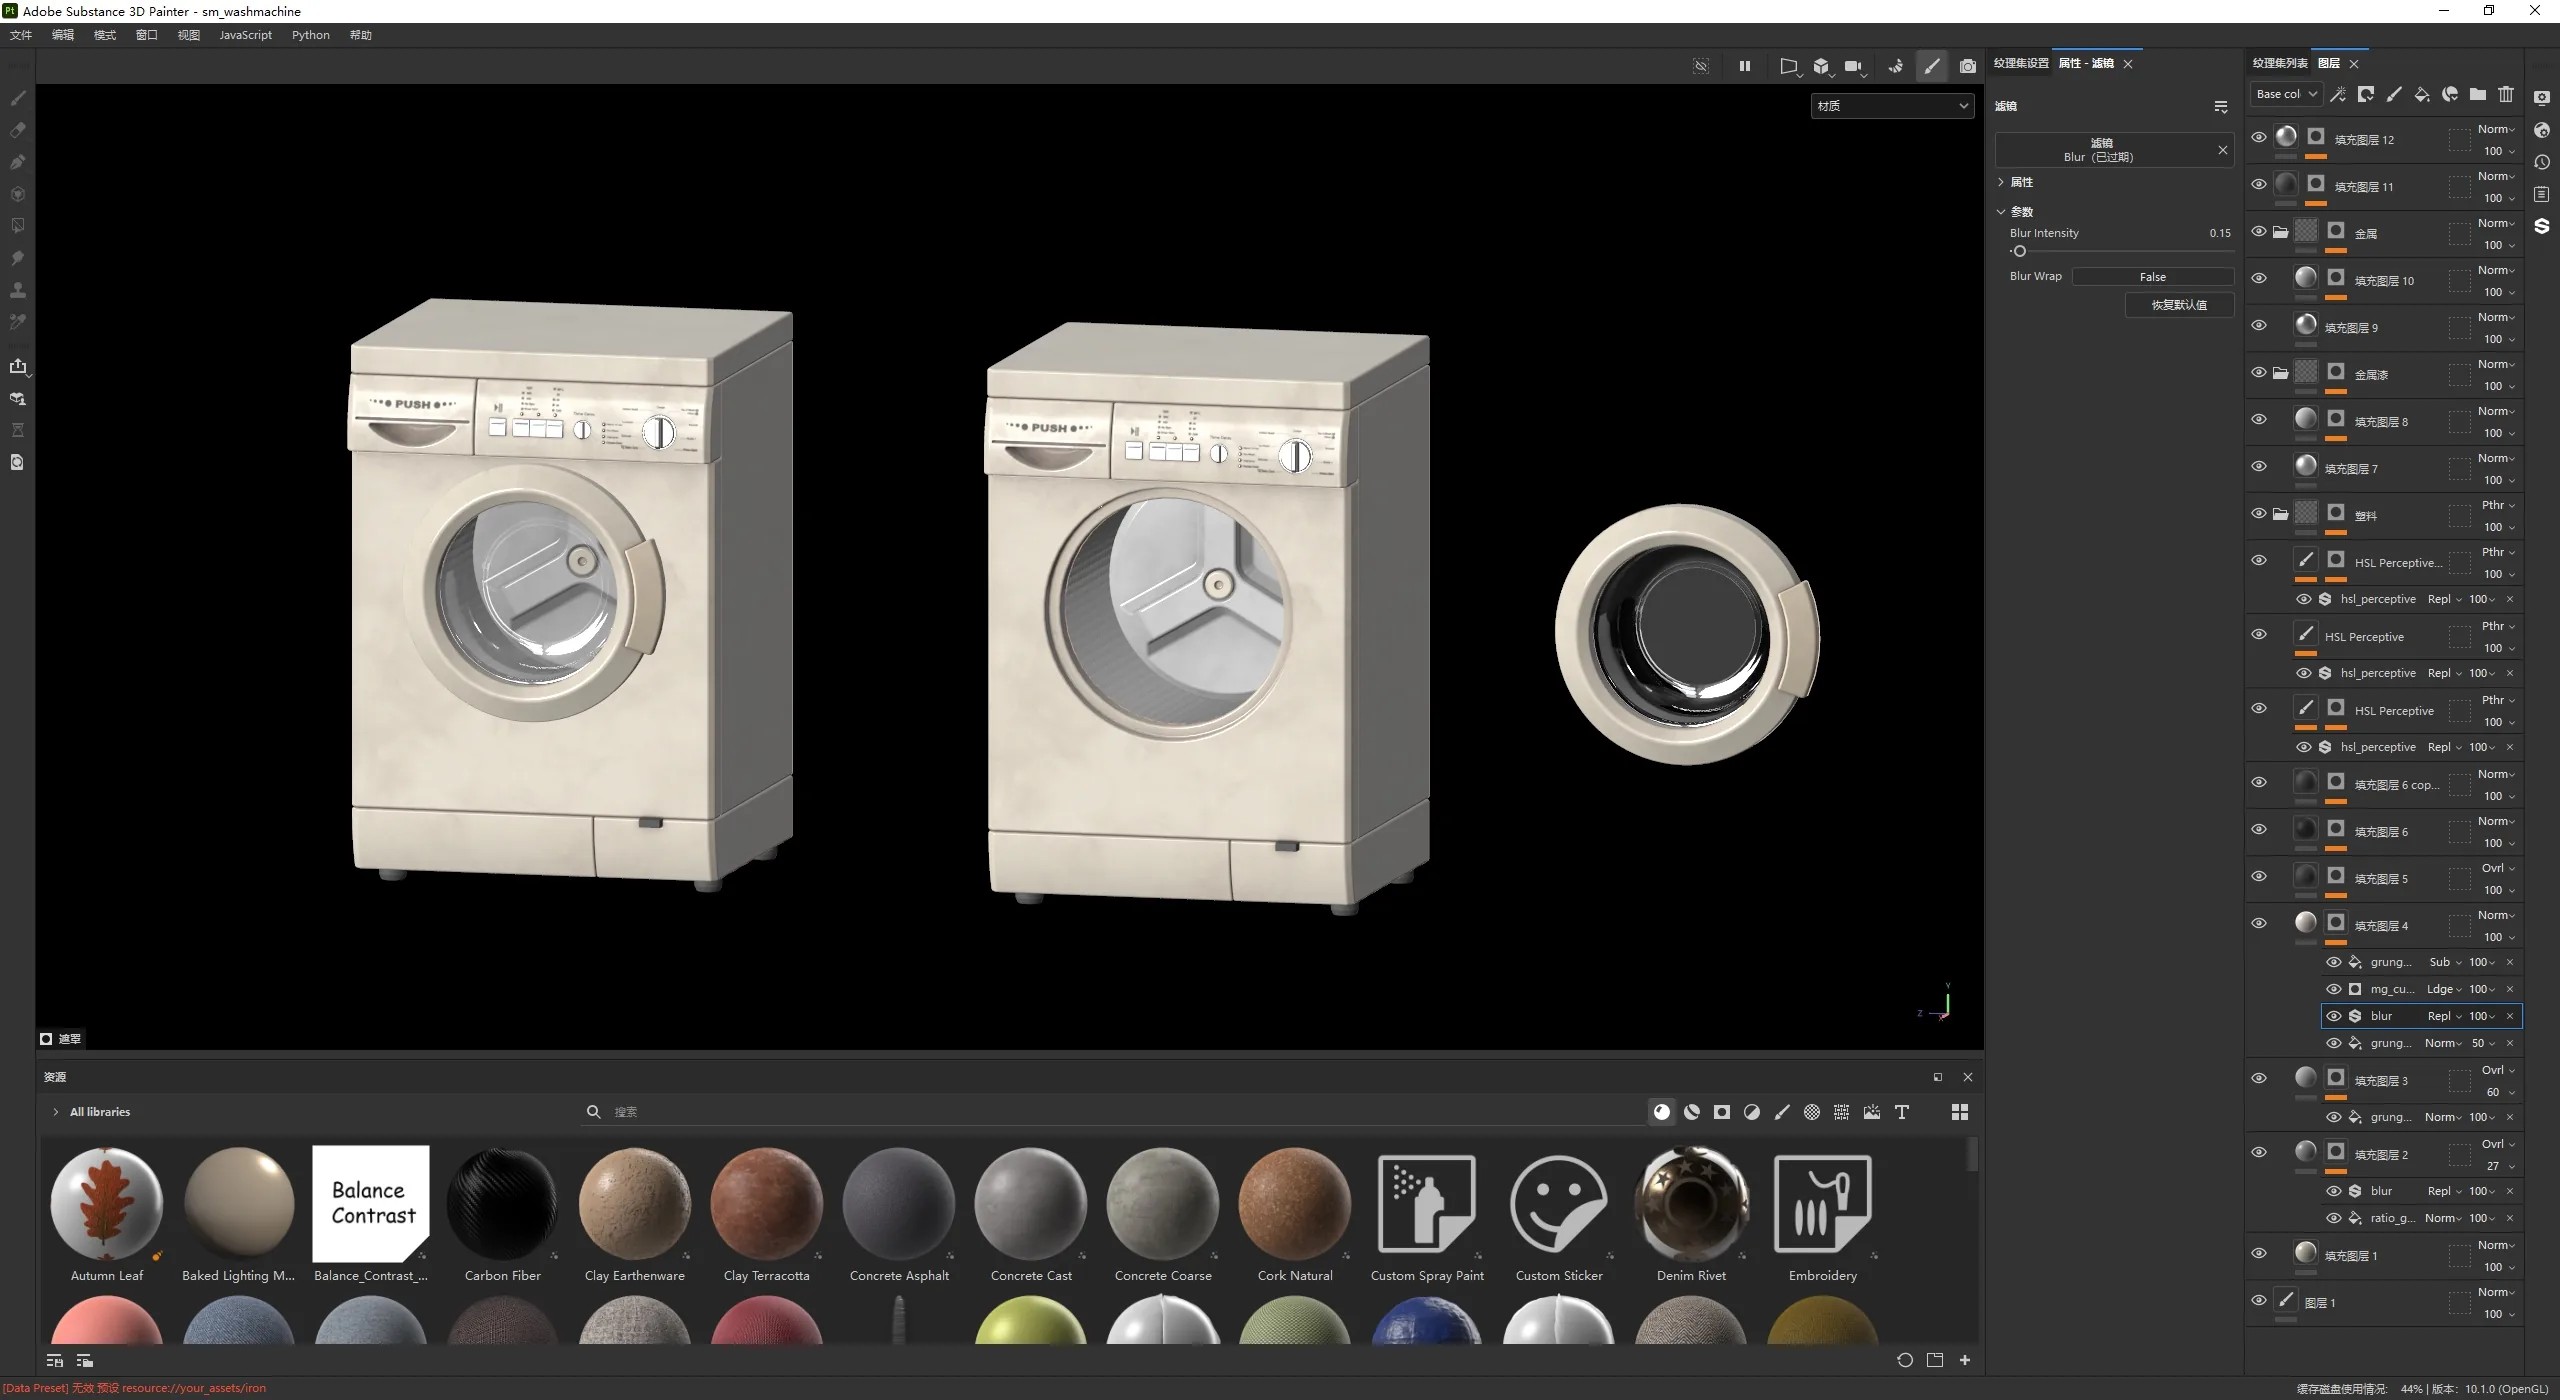Switch asset panel to grid view icon
The width and height of the screenshot is (2560, 1400).
coord(1960,1112)
